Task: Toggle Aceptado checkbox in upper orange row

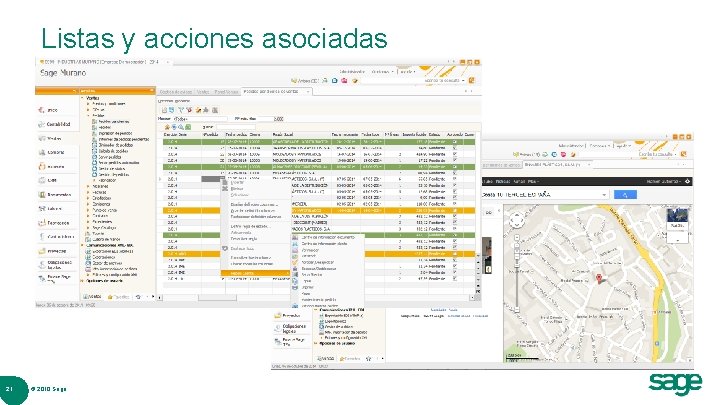Action: (x=455, y=210)
